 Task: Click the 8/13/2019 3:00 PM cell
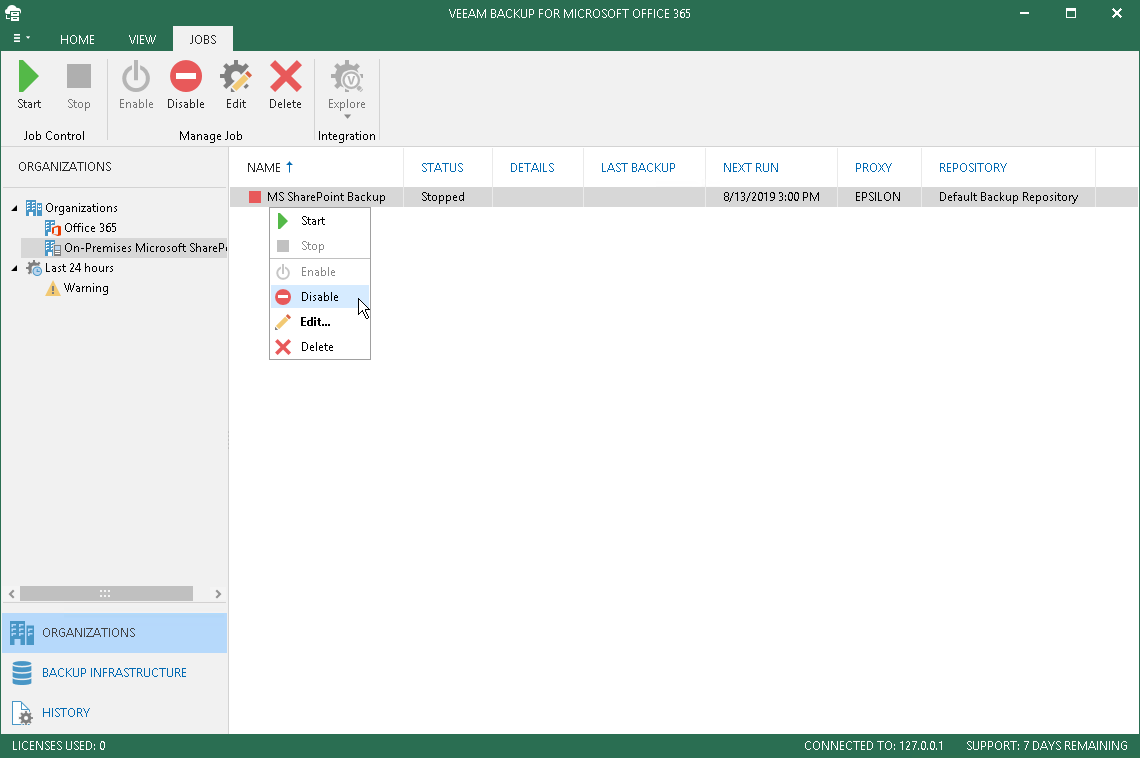[x=771, y=197]
